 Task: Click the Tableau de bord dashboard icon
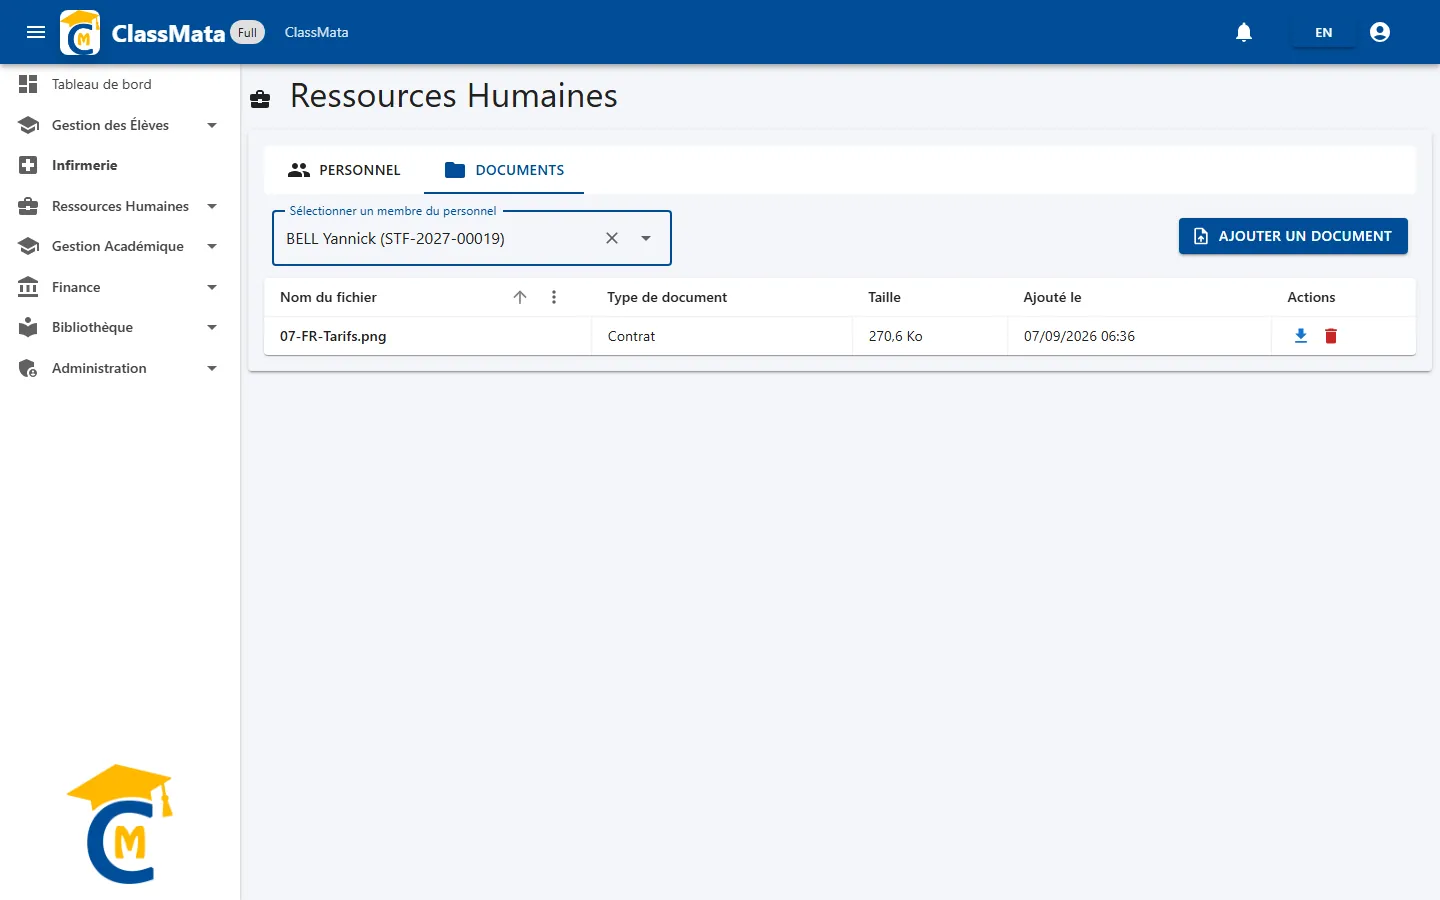(28, 84)
